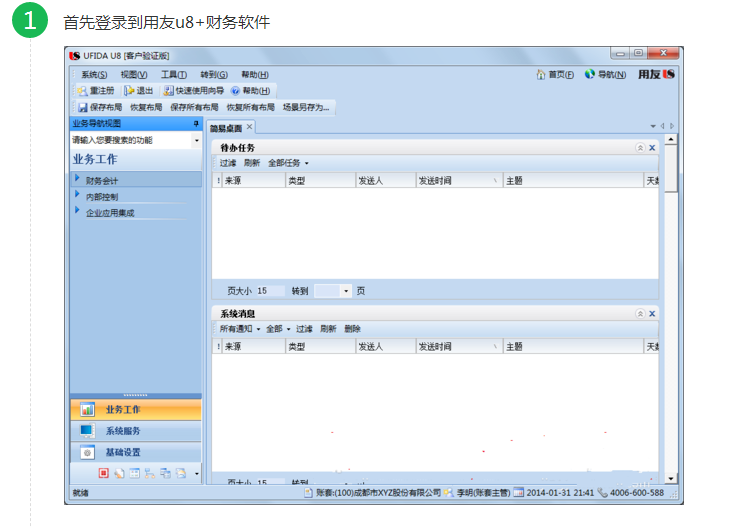Open the 系统(S) menu

tap(94, 74)
